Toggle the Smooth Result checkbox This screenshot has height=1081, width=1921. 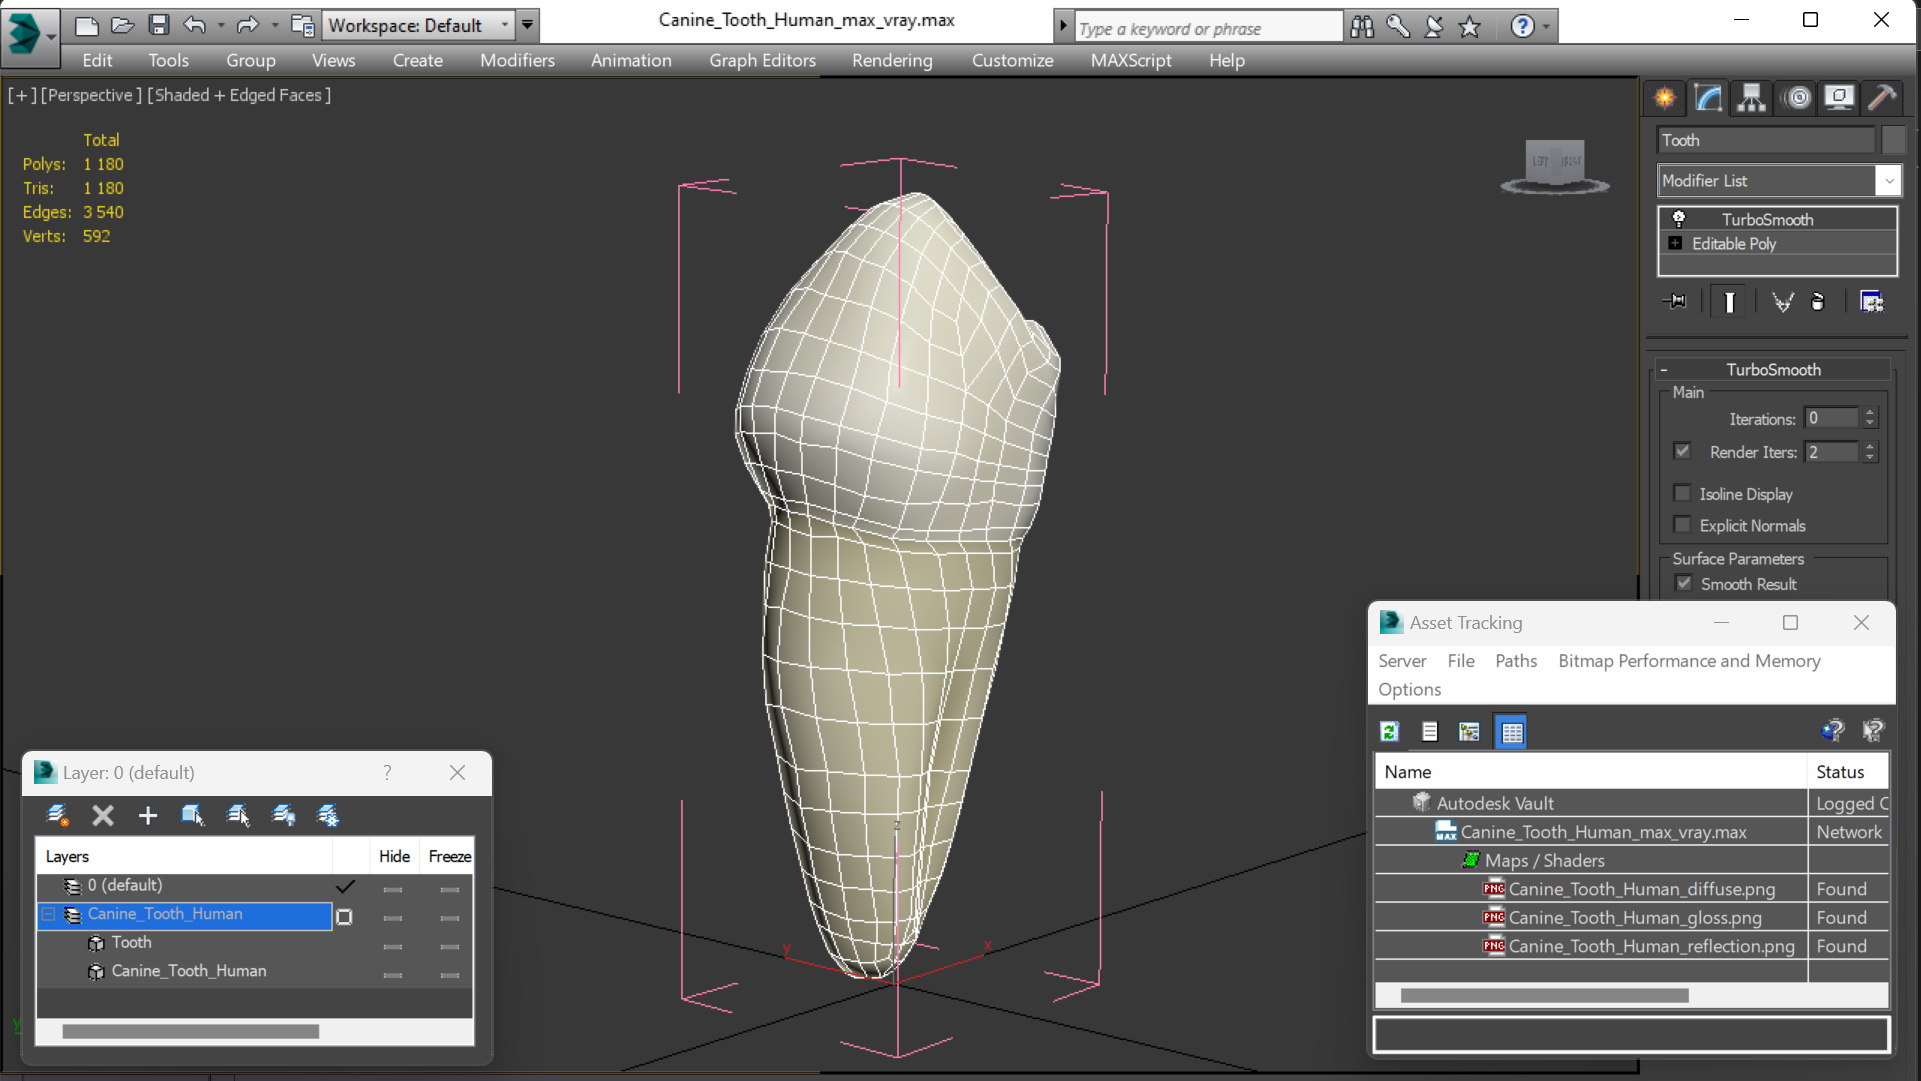tap(1684, 583)
